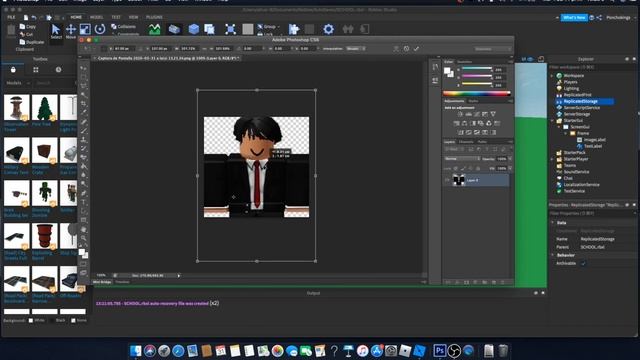The width and height of the screenshot is (640, 360).
Task: Open OBS from the Dock
Action: coord(454,350)
